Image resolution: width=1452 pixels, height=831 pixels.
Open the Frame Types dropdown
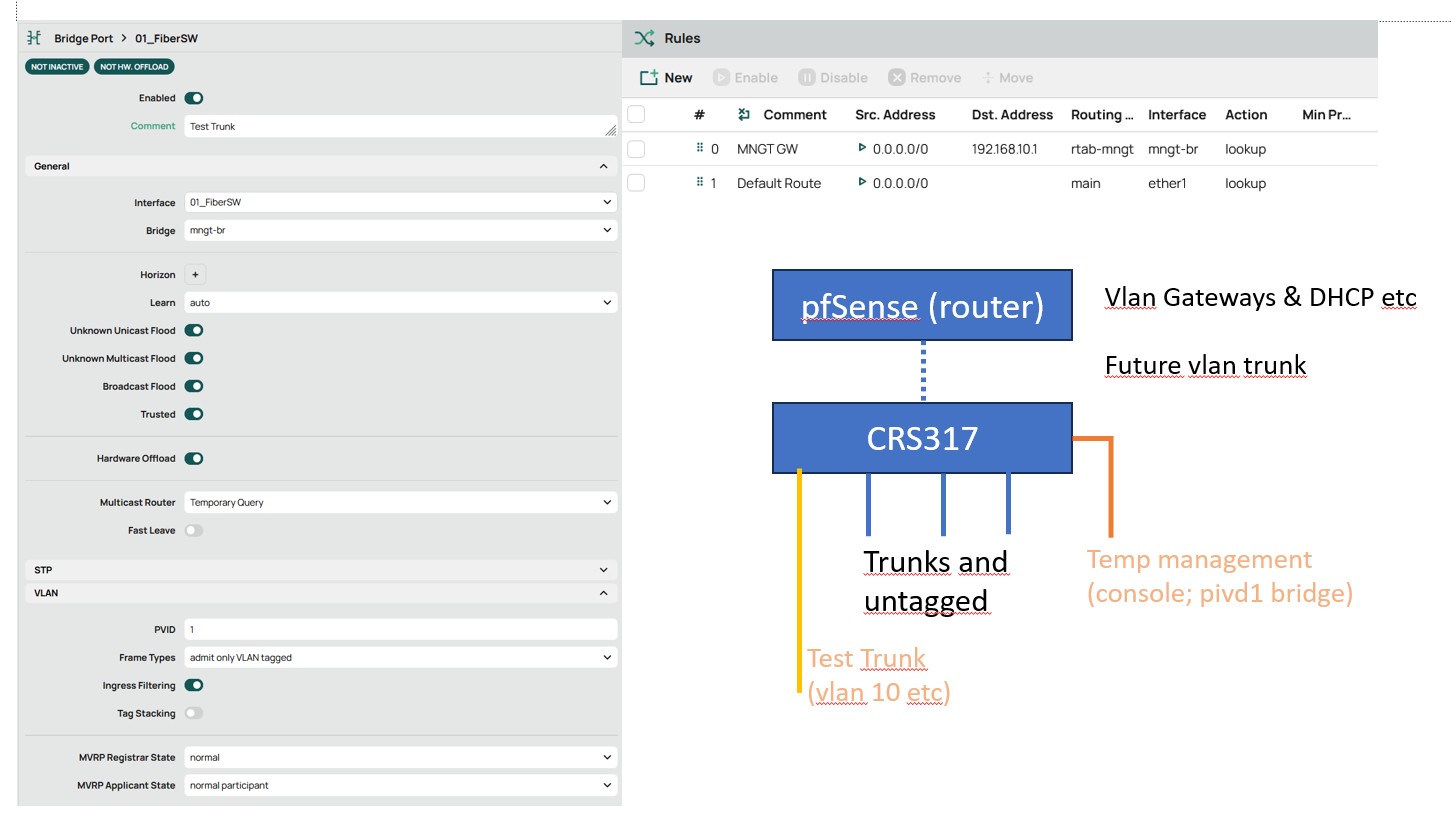(x=401, y=657)
